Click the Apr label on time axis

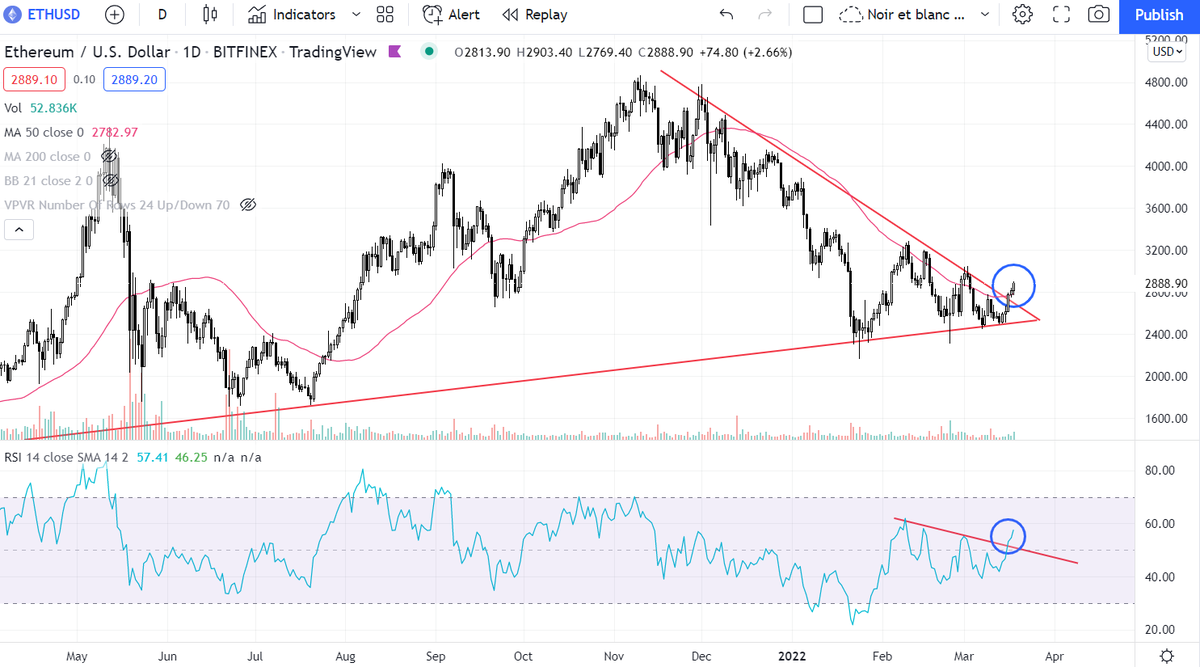click(x=1053, y=656)
